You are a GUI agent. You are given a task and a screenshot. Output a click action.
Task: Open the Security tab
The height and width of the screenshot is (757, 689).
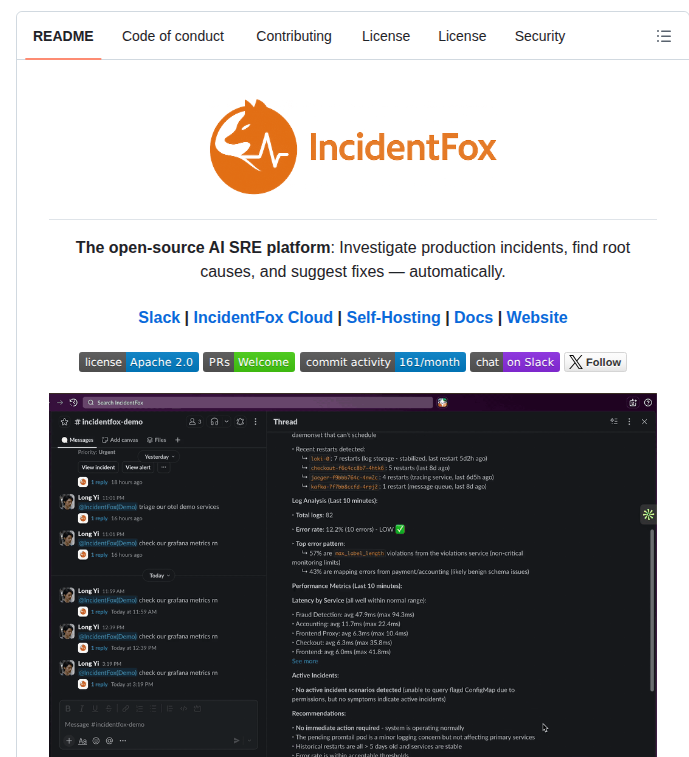click(540, 36)
